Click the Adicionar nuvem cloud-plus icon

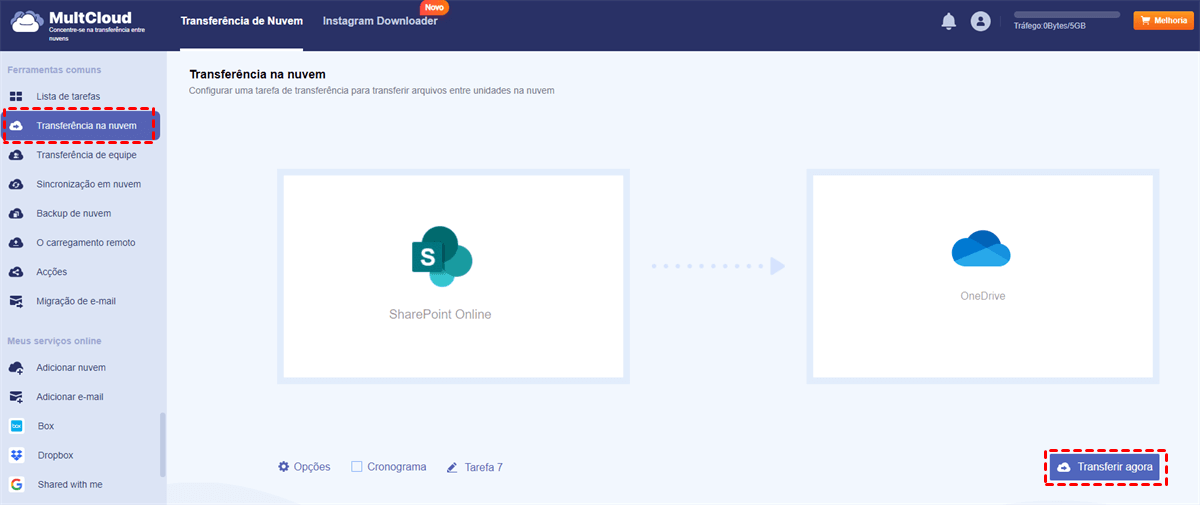(x=16, y=367)
